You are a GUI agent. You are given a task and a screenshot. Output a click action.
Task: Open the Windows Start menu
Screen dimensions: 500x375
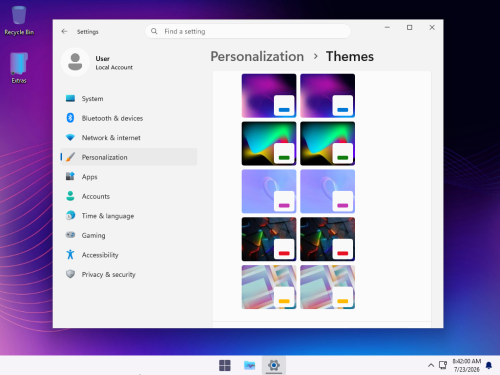[x=225, y=365]
